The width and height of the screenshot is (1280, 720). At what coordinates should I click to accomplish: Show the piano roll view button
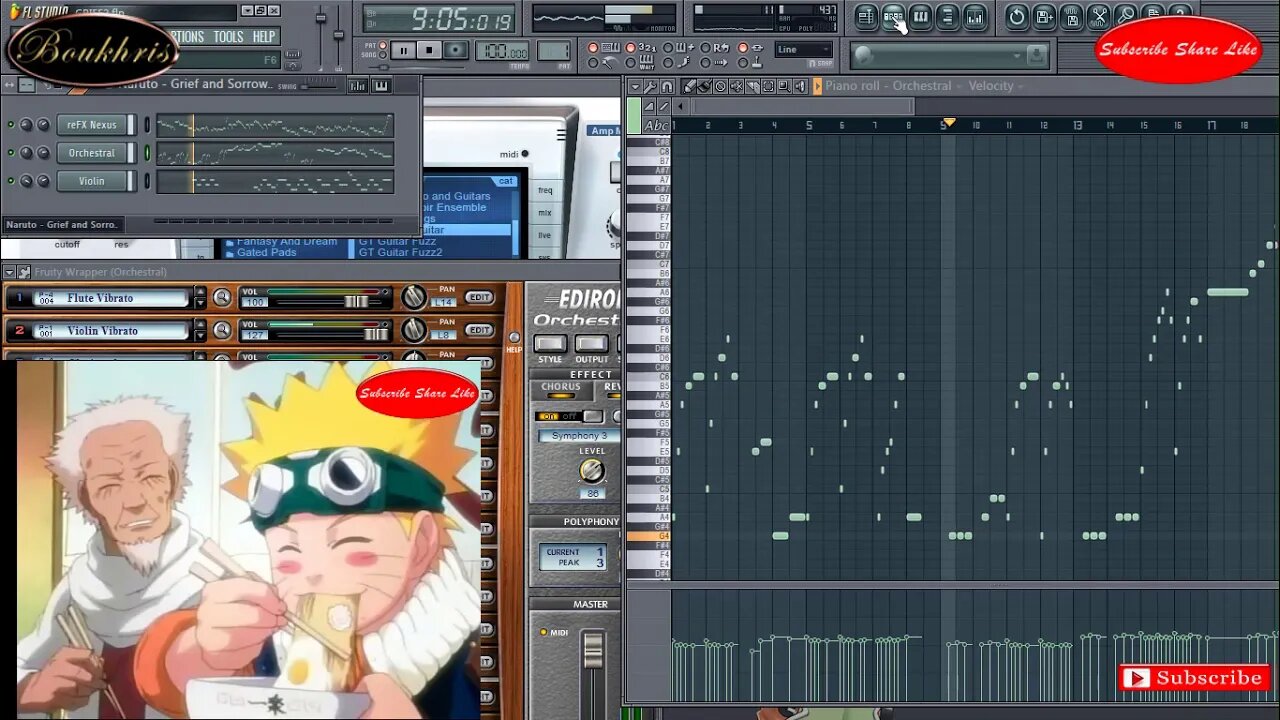(920, 16)
